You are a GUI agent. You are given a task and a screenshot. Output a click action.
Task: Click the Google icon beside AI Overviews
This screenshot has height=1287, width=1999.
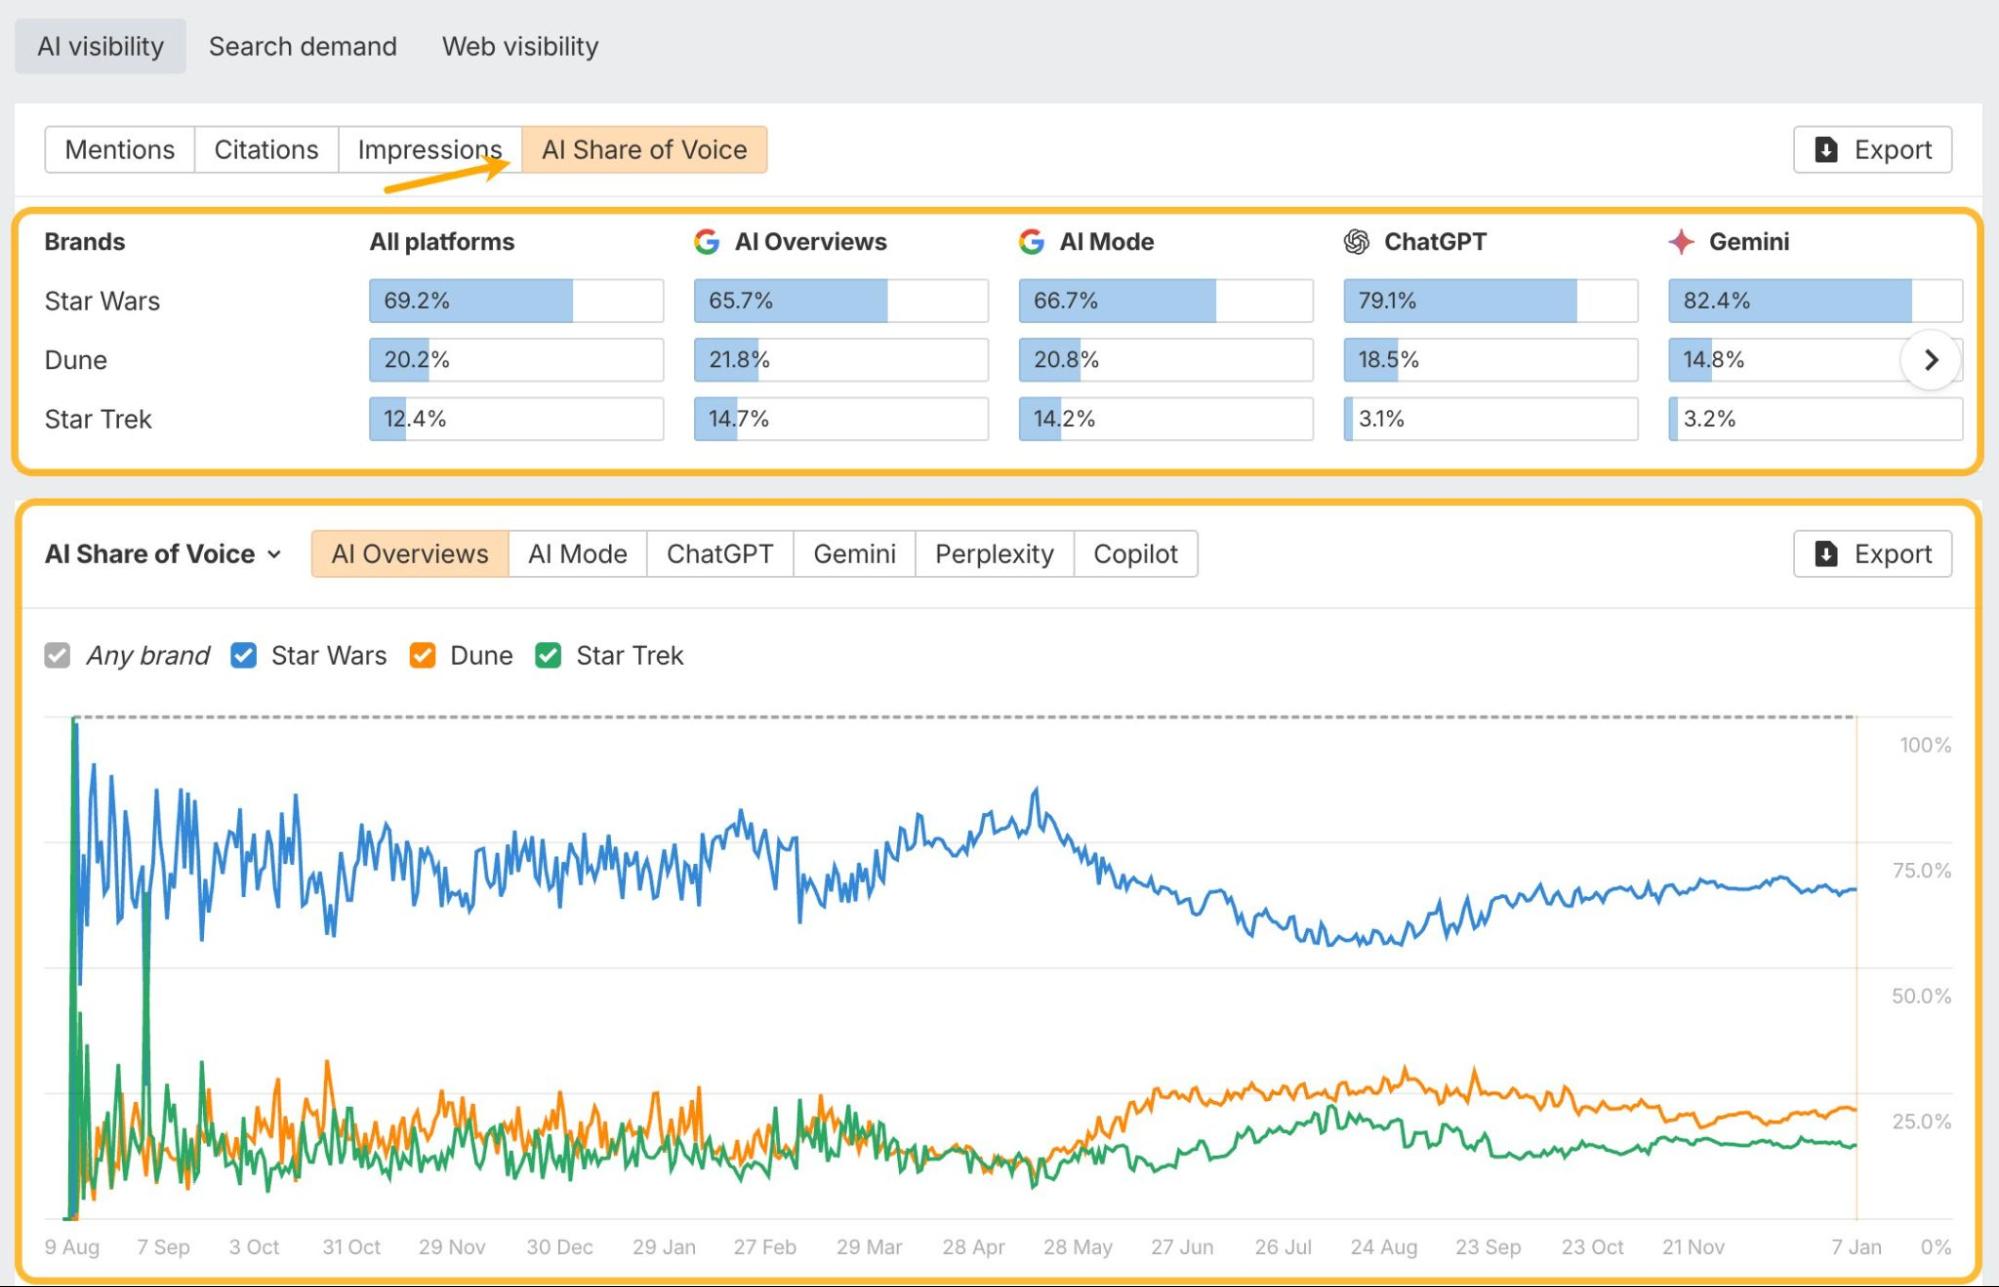click(707, 242)
